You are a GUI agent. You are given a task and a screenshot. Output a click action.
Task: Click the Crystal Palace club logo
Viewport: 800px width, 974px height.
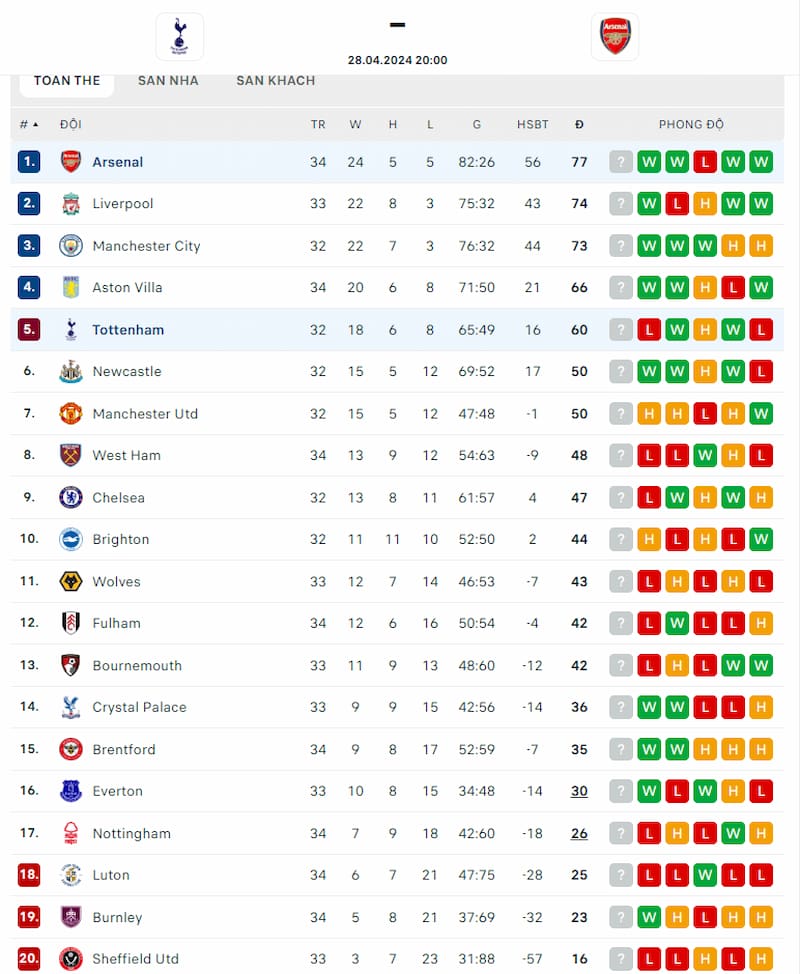point(70,707)
